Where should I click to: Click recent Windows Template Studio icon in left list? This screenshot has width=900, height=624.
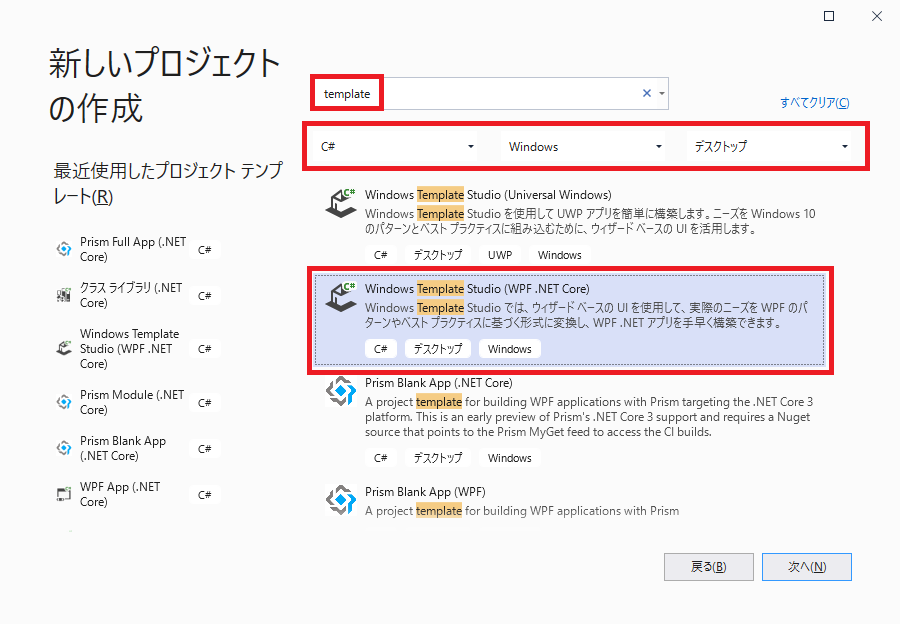coord(64,348)
